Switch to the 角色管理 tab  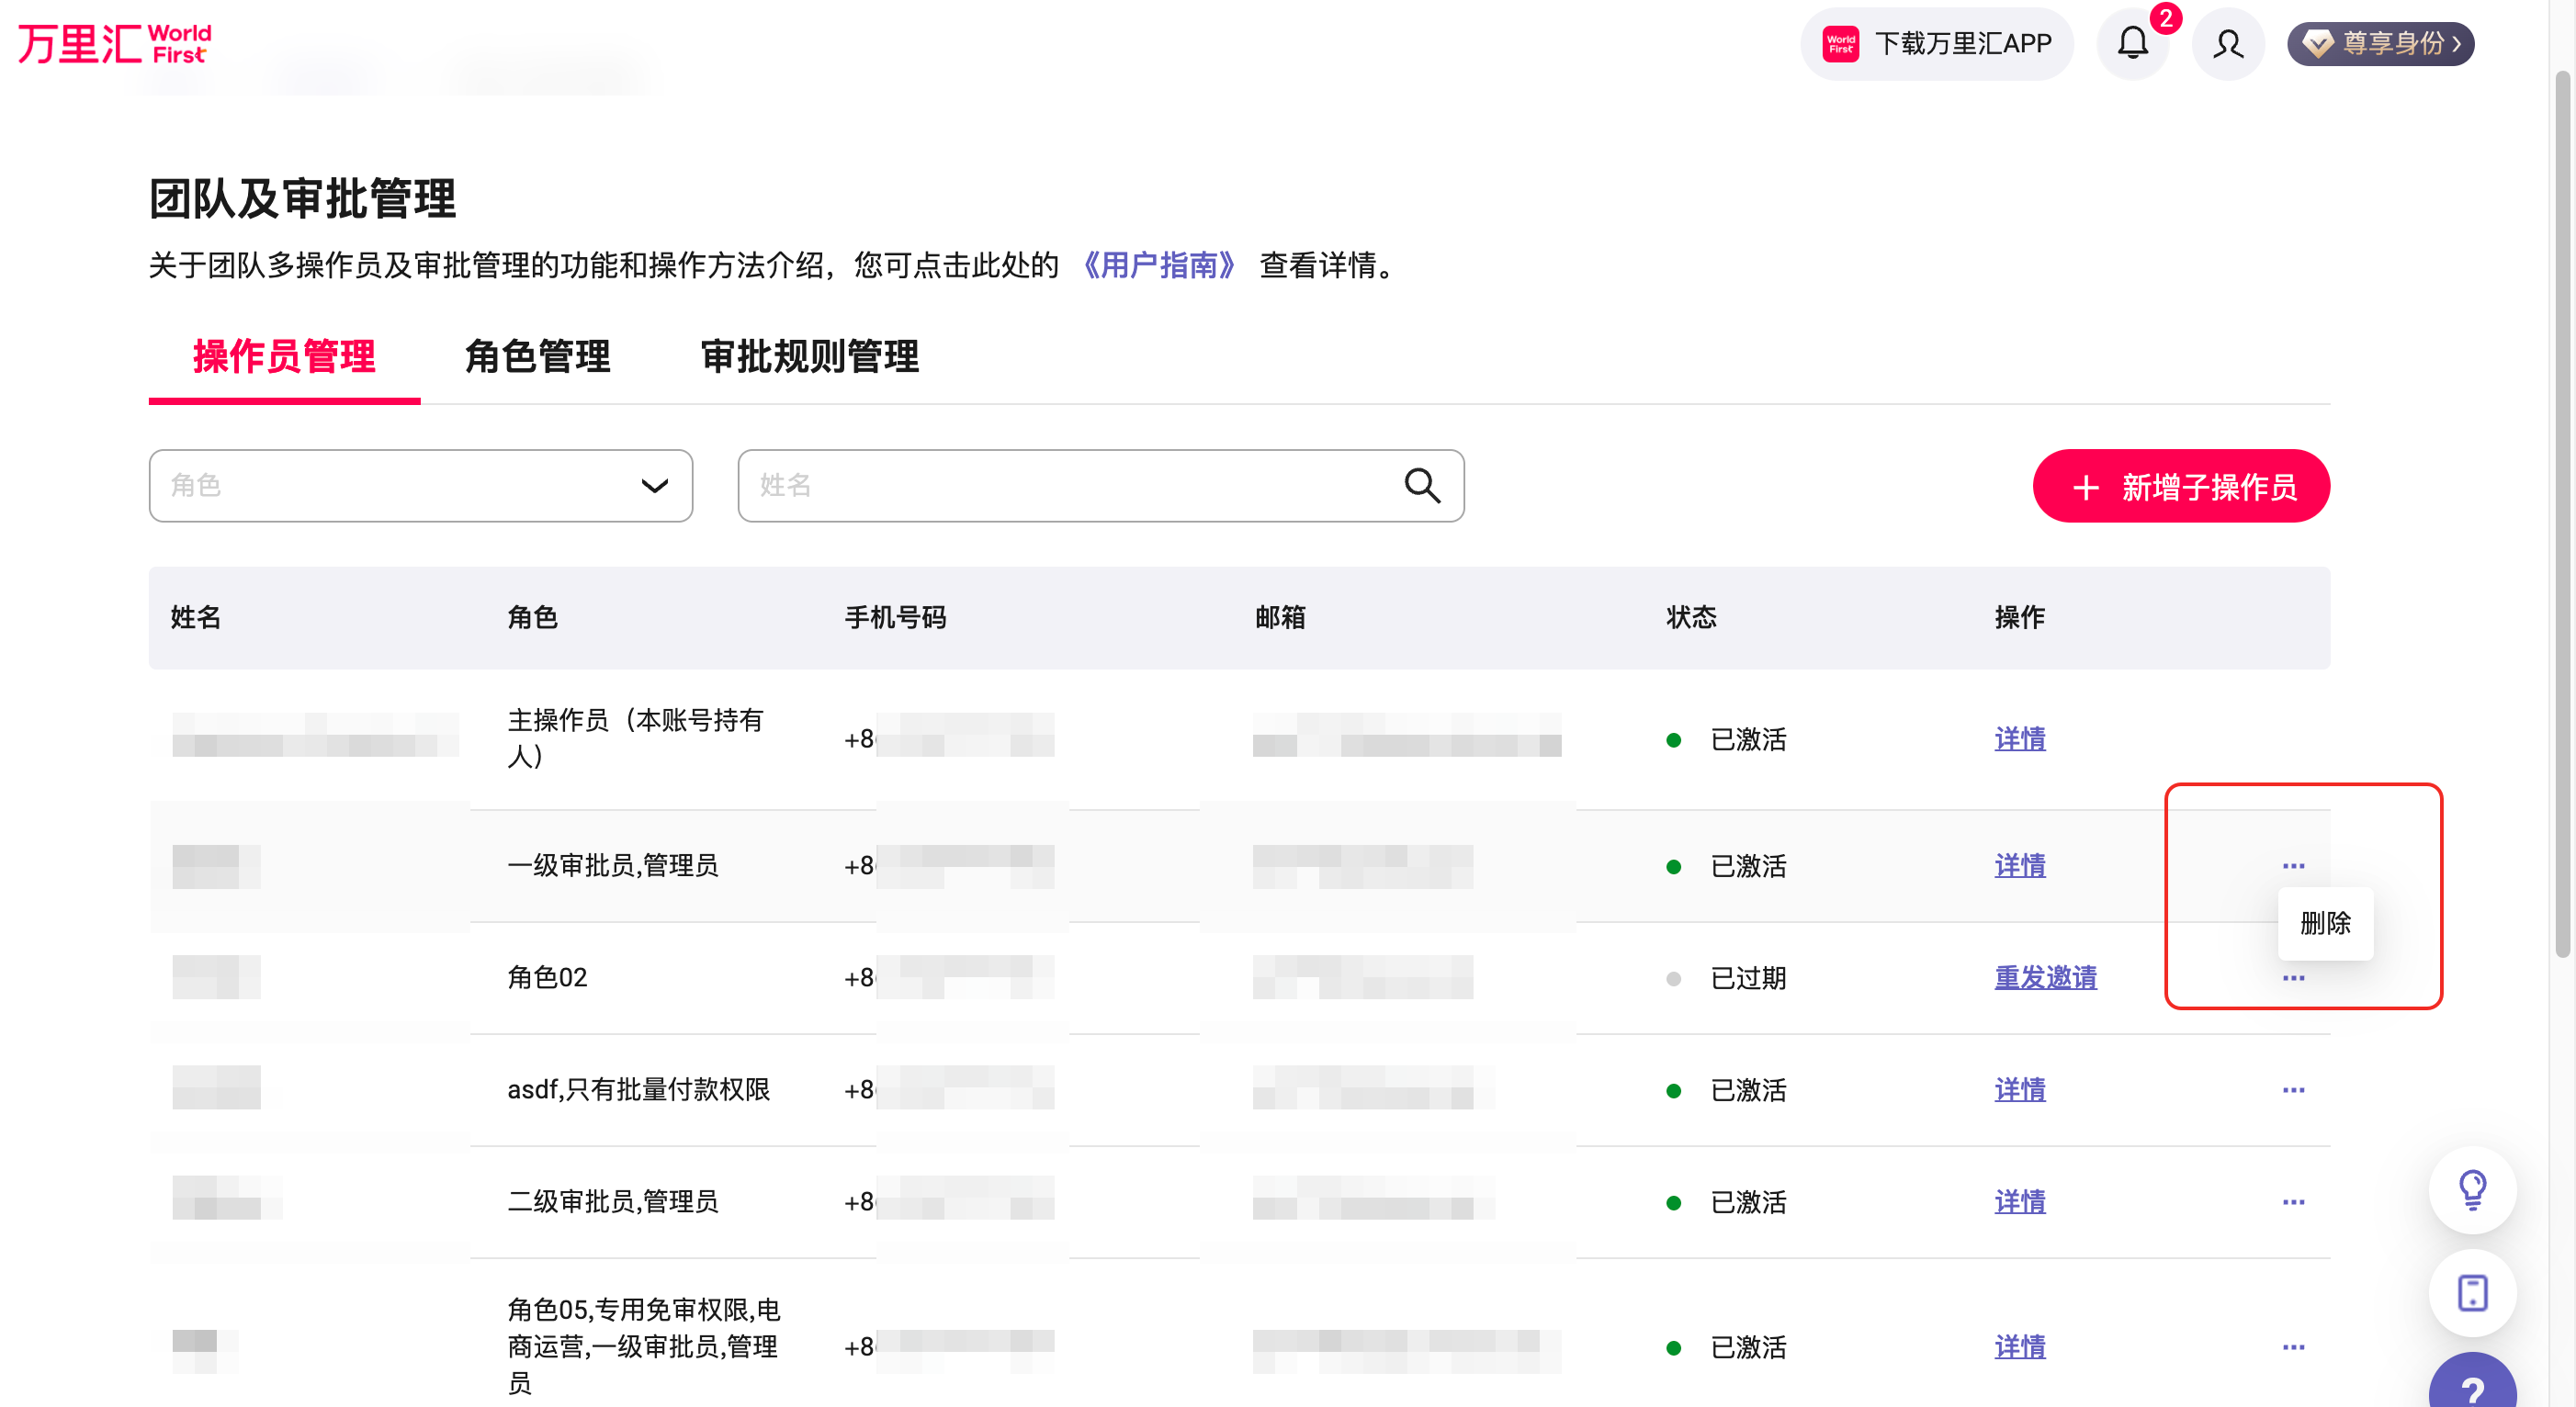pyautogui.click(x=538, y=358)
